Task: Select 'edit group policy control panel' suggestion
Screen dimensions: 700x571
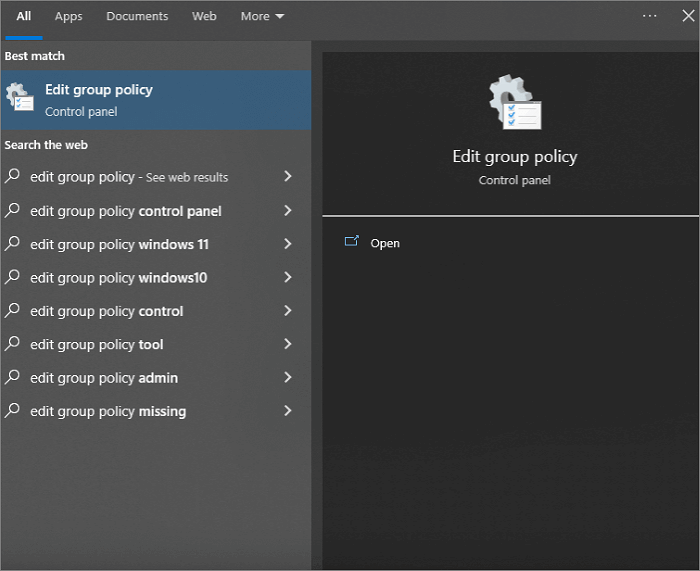Action: pos(156,211)
